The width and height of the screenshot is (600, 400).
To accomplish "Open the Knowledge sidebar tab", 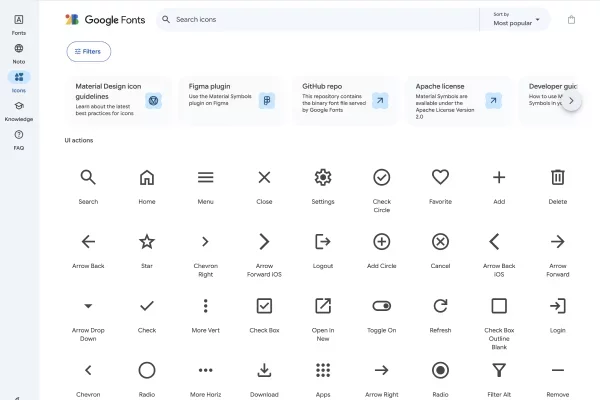I will 19,109.
